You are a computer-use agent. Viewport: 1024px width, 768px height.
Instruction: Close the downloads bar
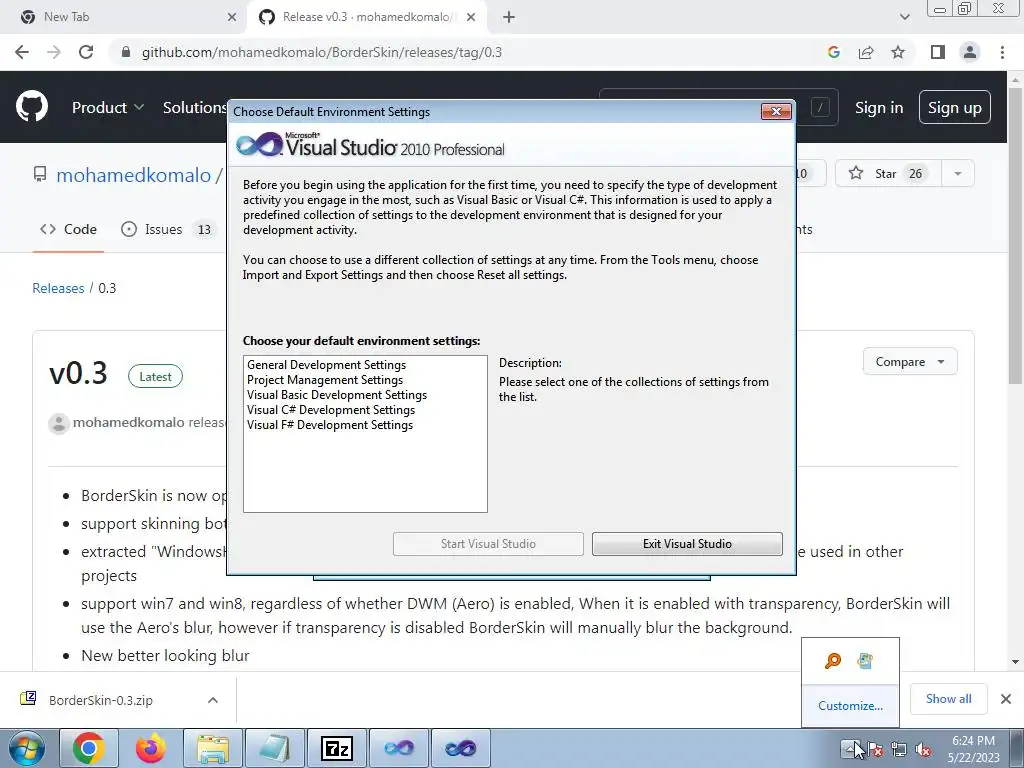1006,699
